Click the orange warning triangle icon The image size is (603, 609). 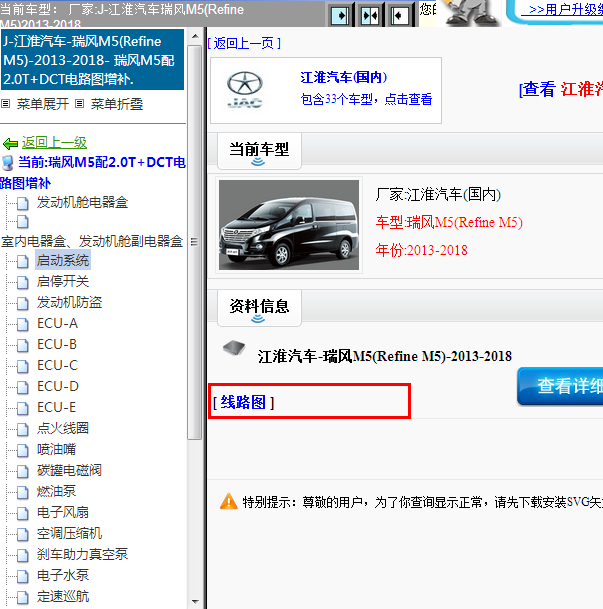[x=229, y=501]
